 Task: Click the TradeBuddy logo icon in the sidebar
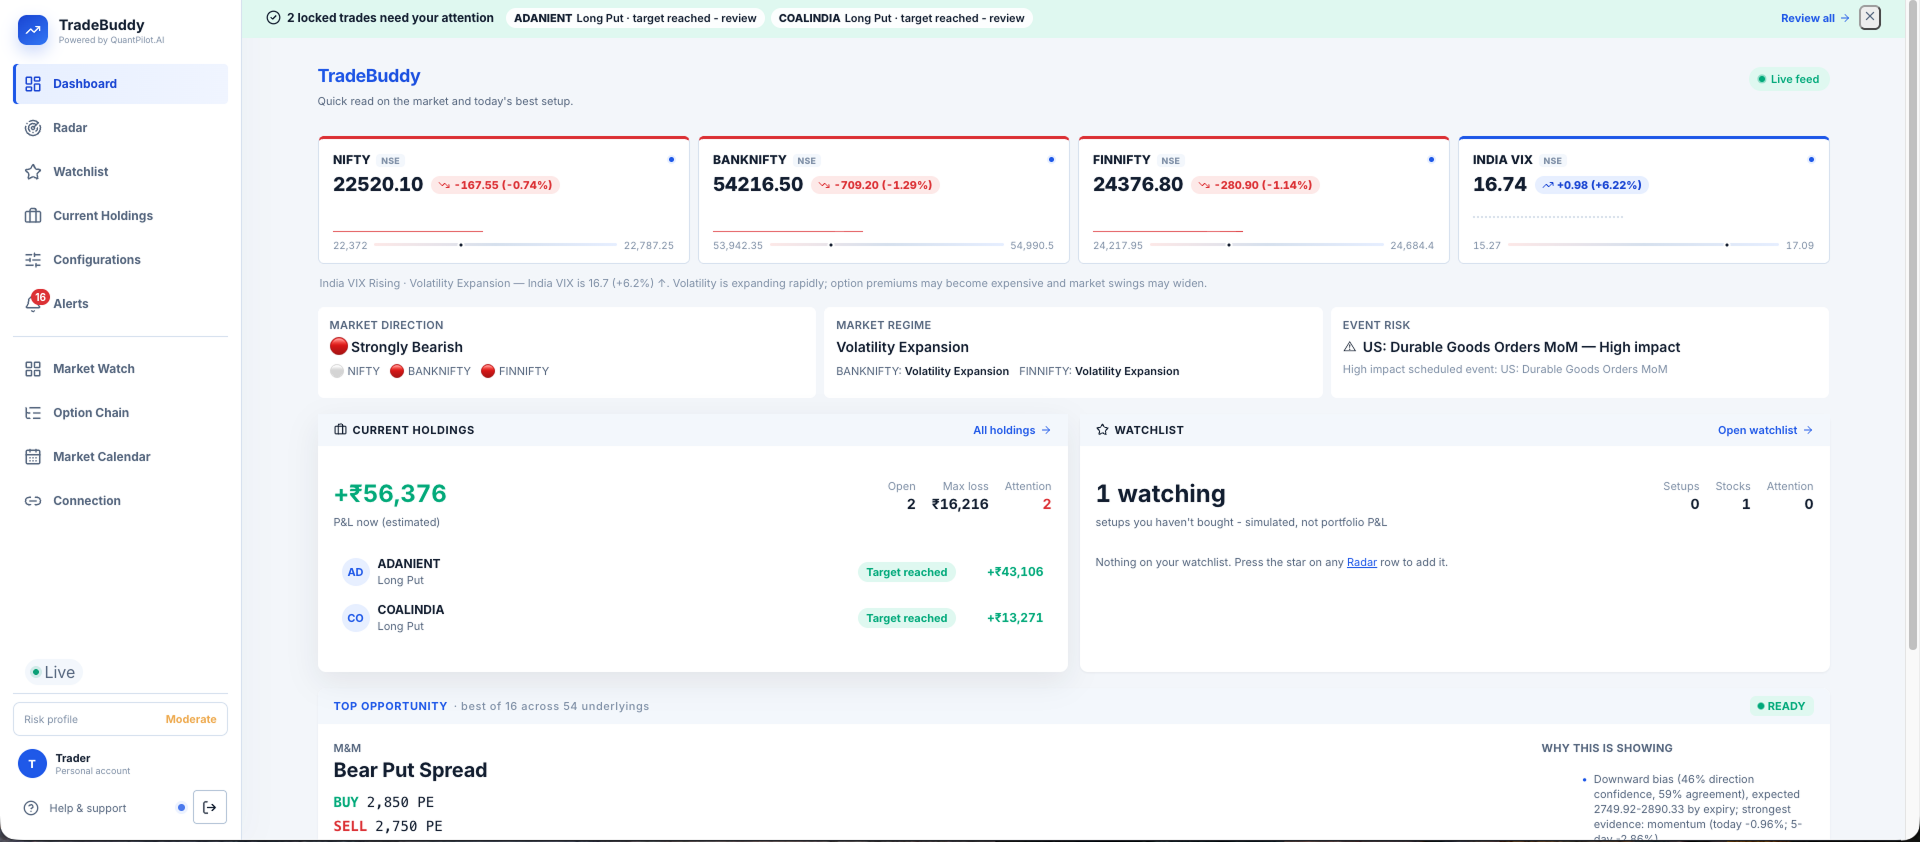coord(33,30)
